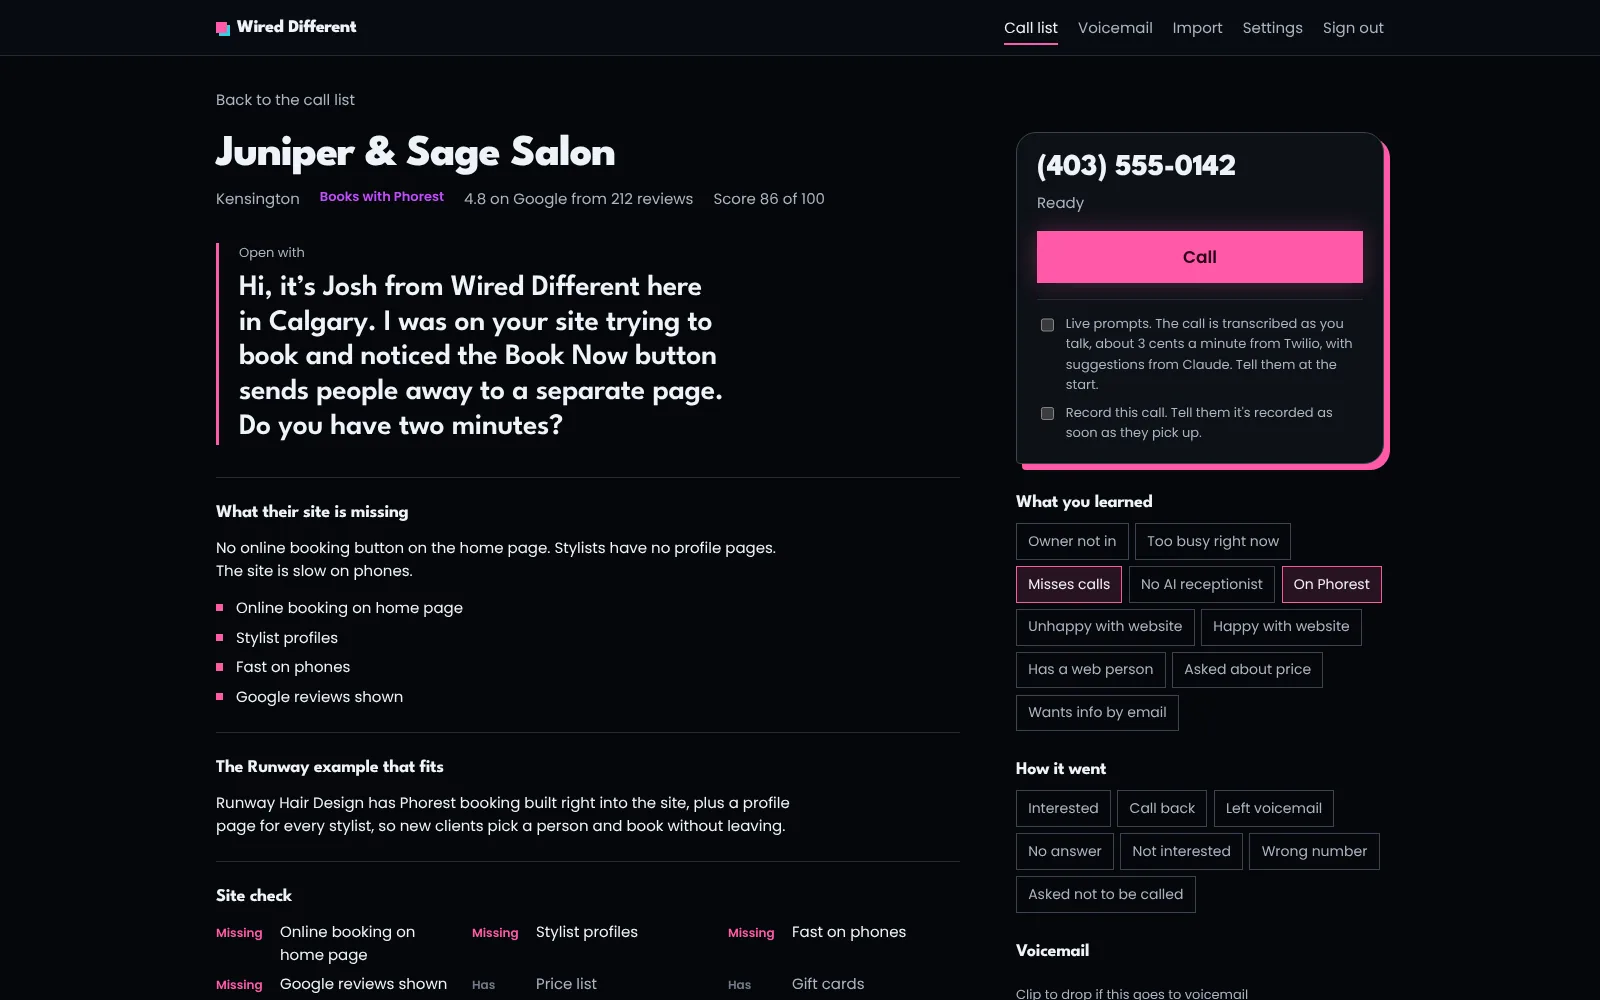Enable the Live prompts checkbox
Image resolution: width=1600 pixels, height=1000 pixels.
click(x=1047, y=325)
